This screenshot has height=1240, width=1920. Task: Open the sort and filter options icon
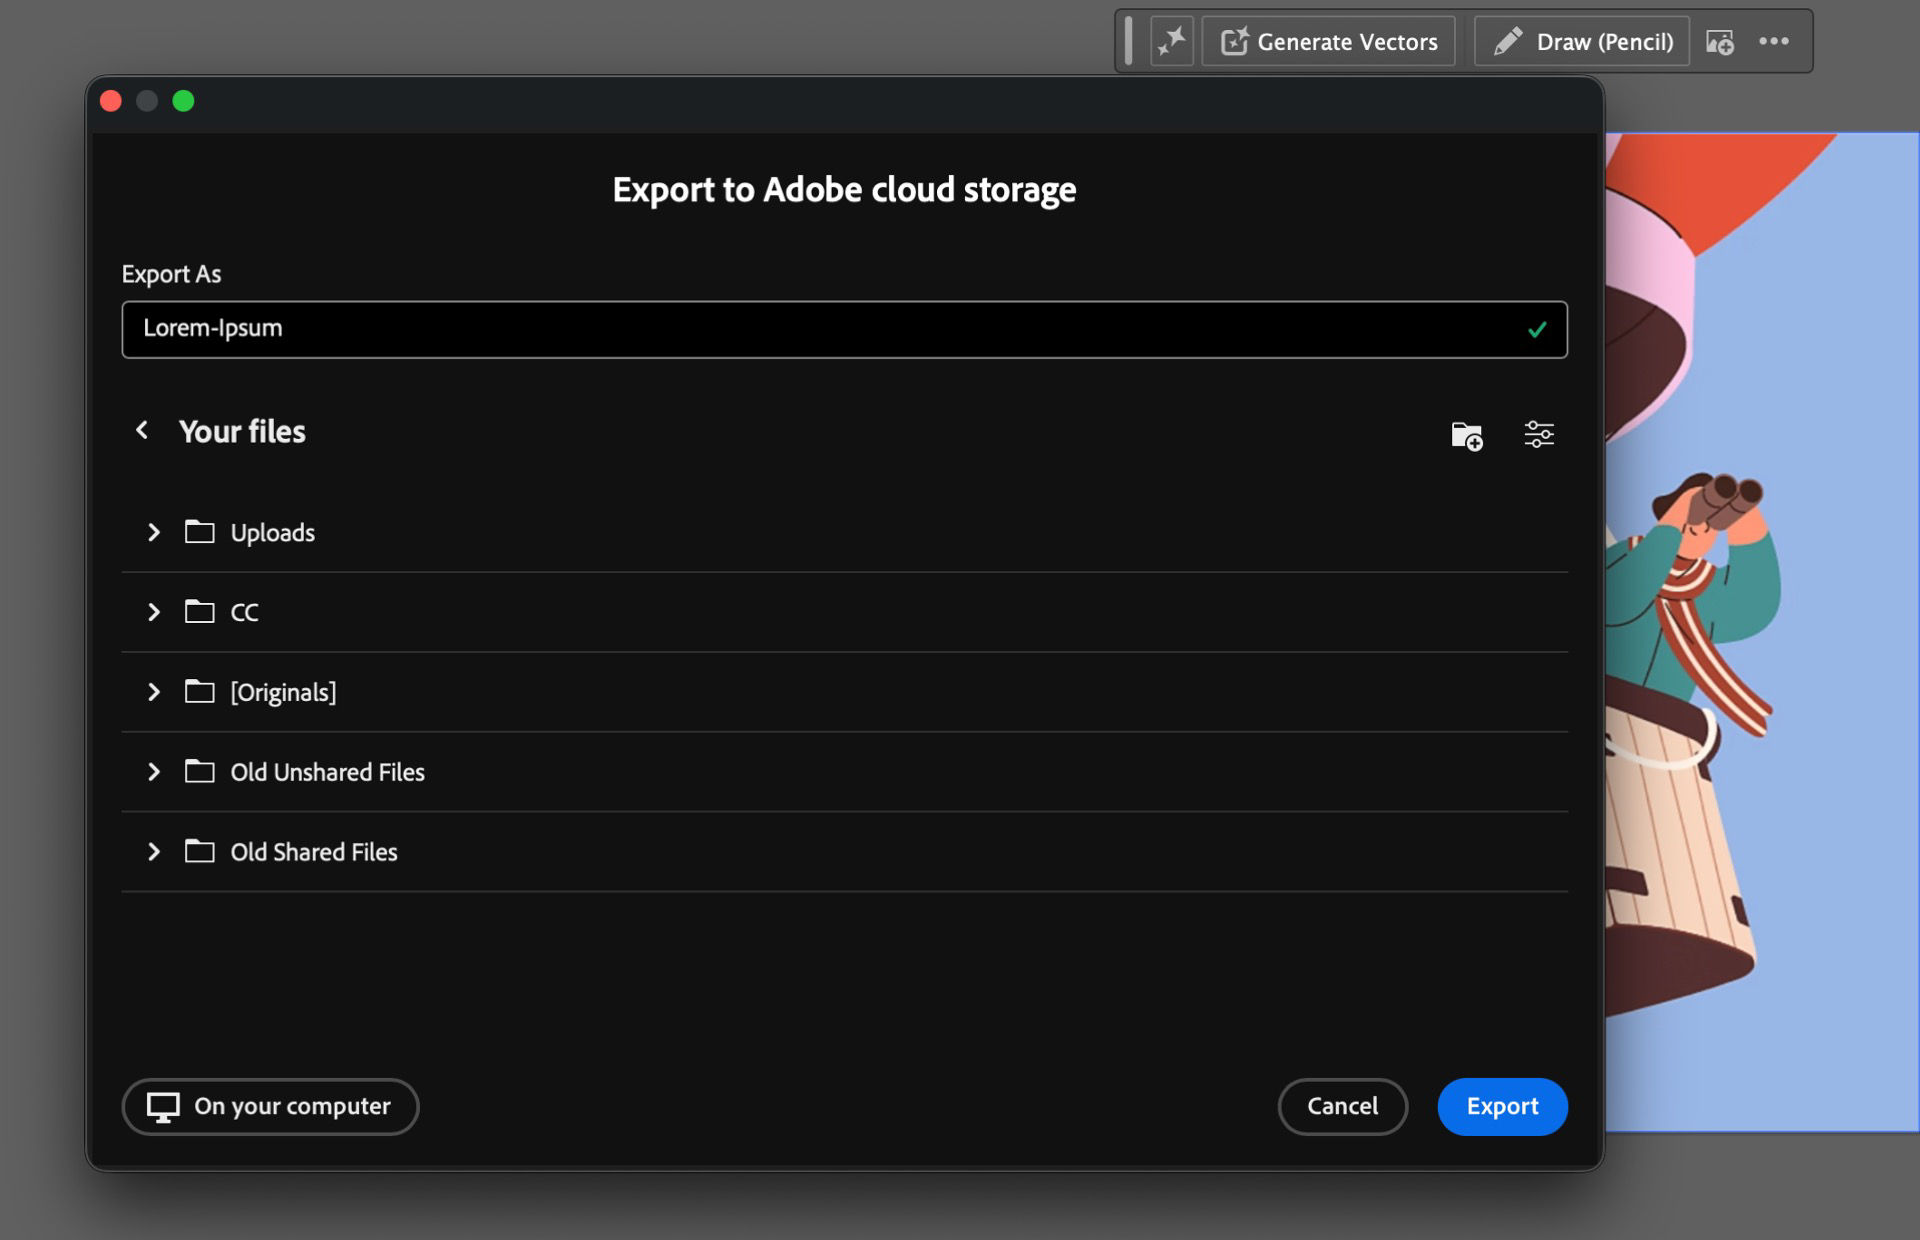pyautogui.click(x=1539, y=434)
